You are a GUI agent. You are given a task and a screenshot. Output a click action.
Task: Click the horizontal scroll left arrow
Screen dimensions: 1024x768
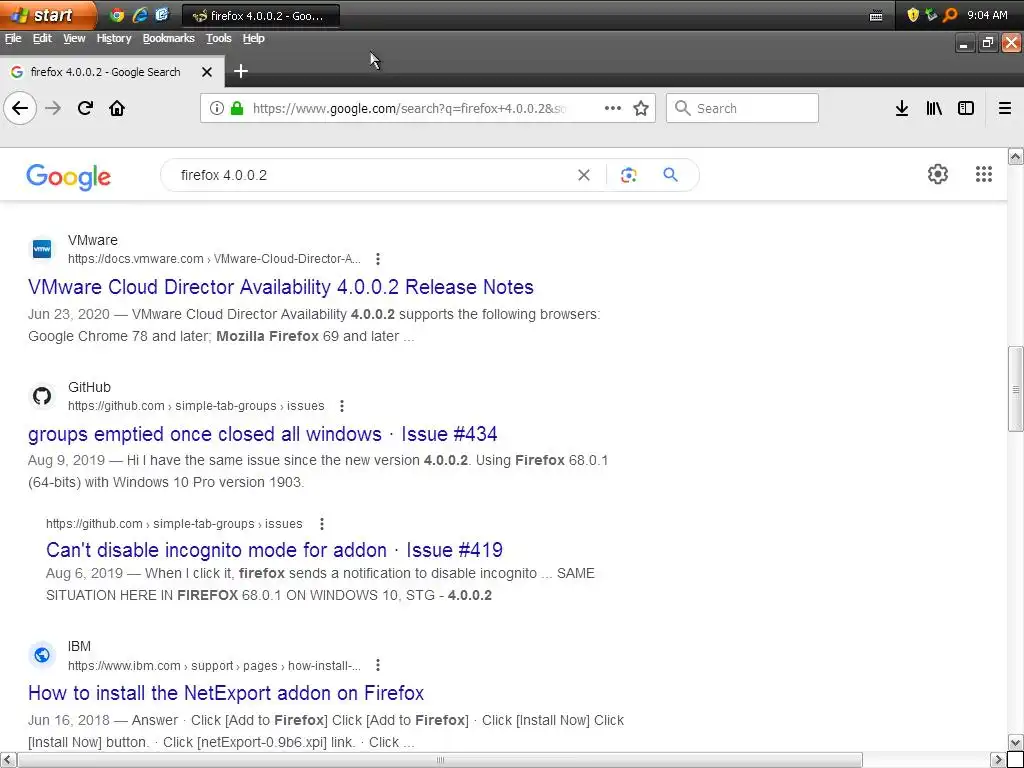(x=8, y=760)
